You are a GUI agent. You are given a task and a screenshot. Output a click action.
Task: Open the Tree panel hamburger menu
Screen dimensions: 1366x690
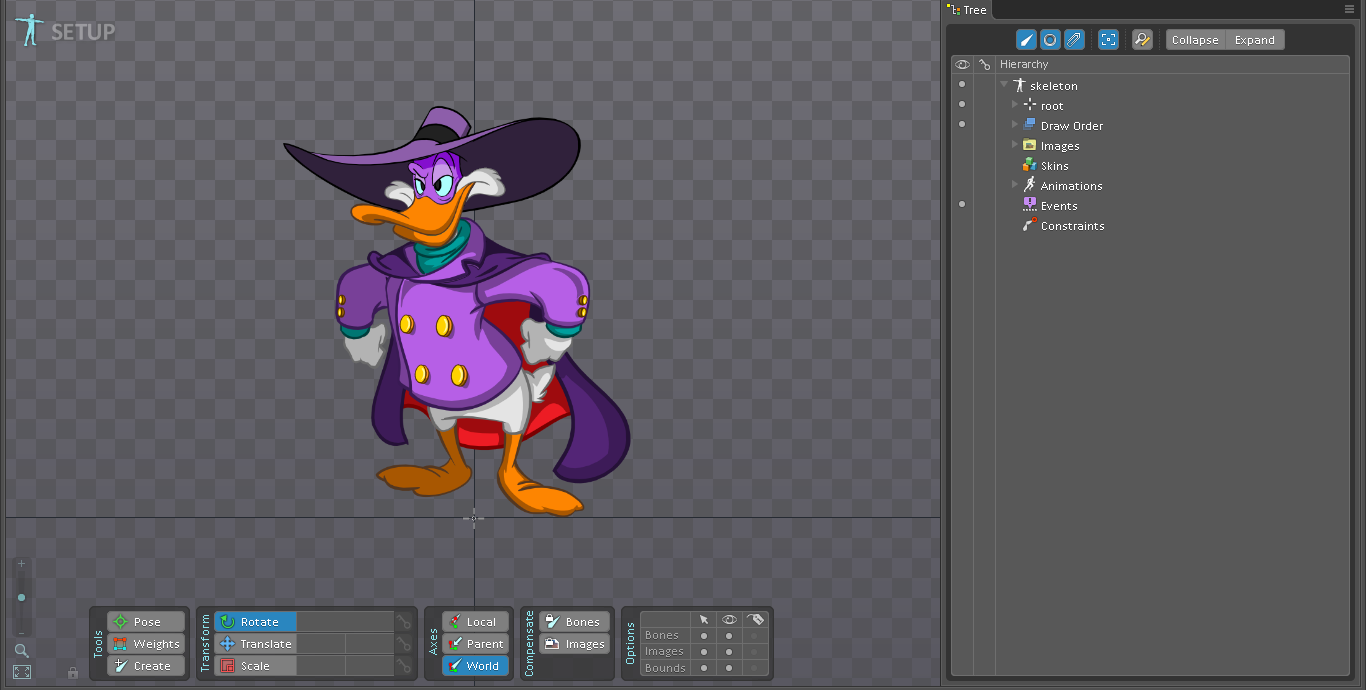pyautogui.click(x=1349, y=9)
